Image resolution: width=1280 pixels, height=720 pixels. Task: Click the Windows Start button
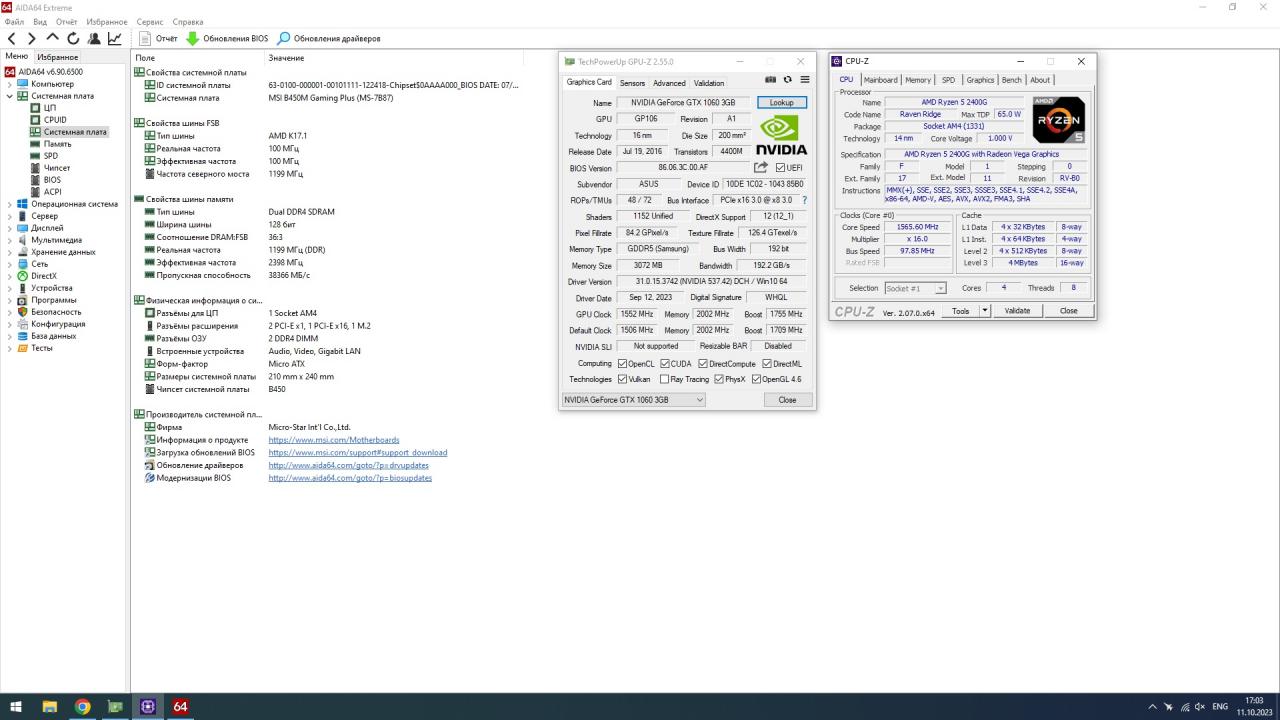pyautogui.click(x=16, y=706)
